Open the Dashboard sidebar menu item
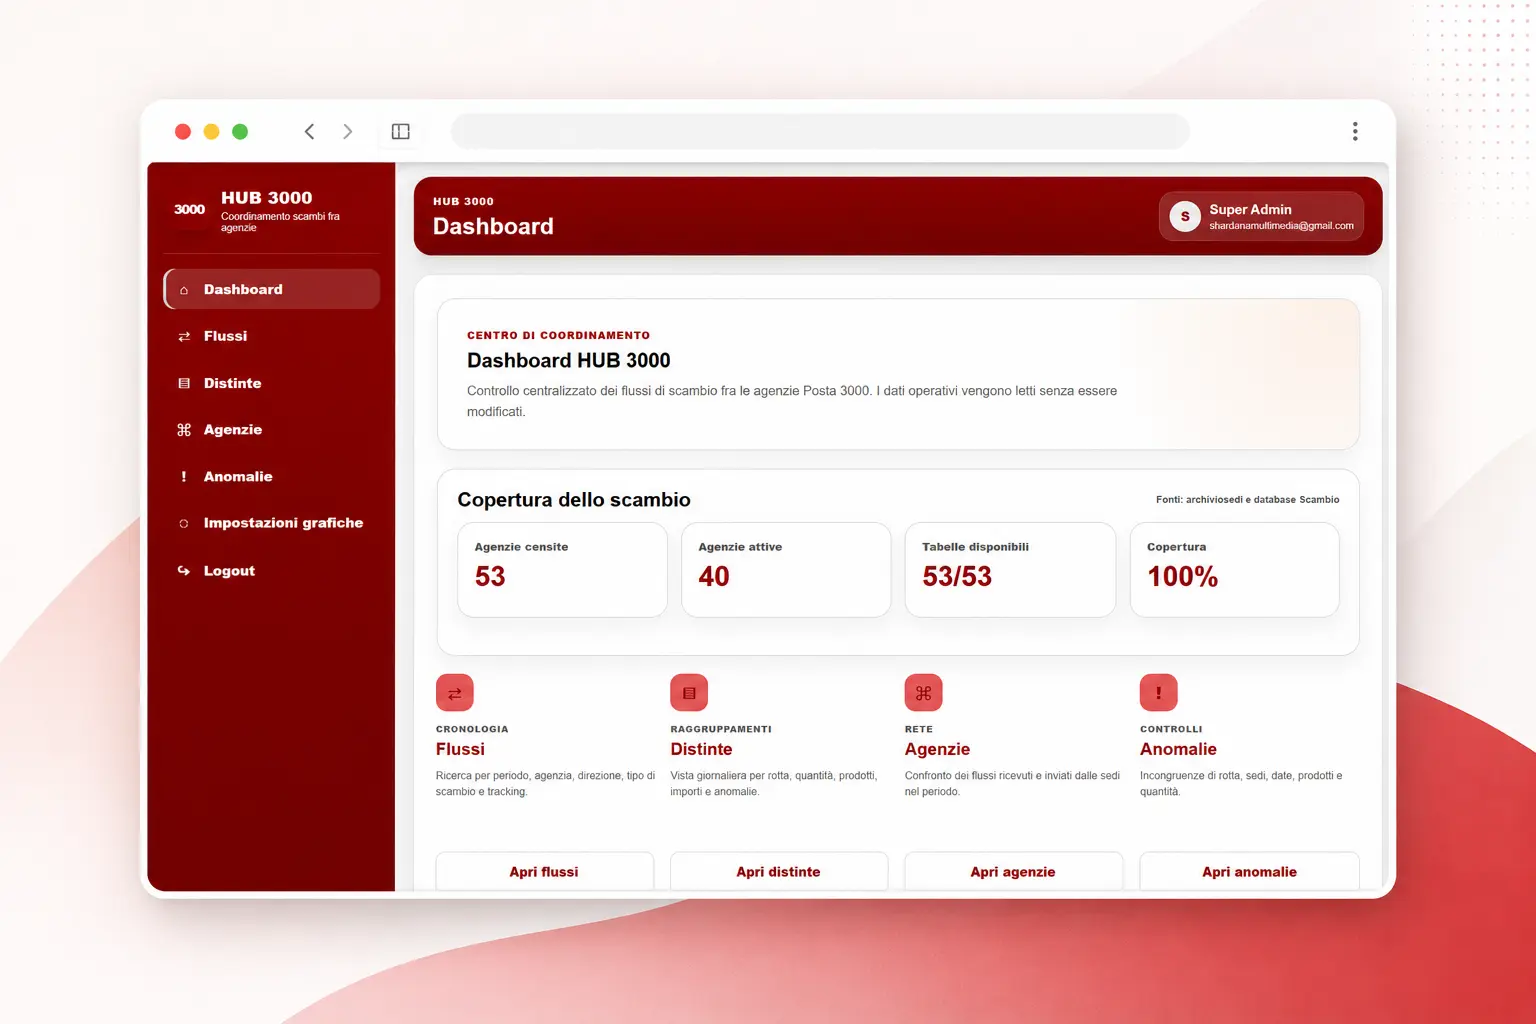 272,289
